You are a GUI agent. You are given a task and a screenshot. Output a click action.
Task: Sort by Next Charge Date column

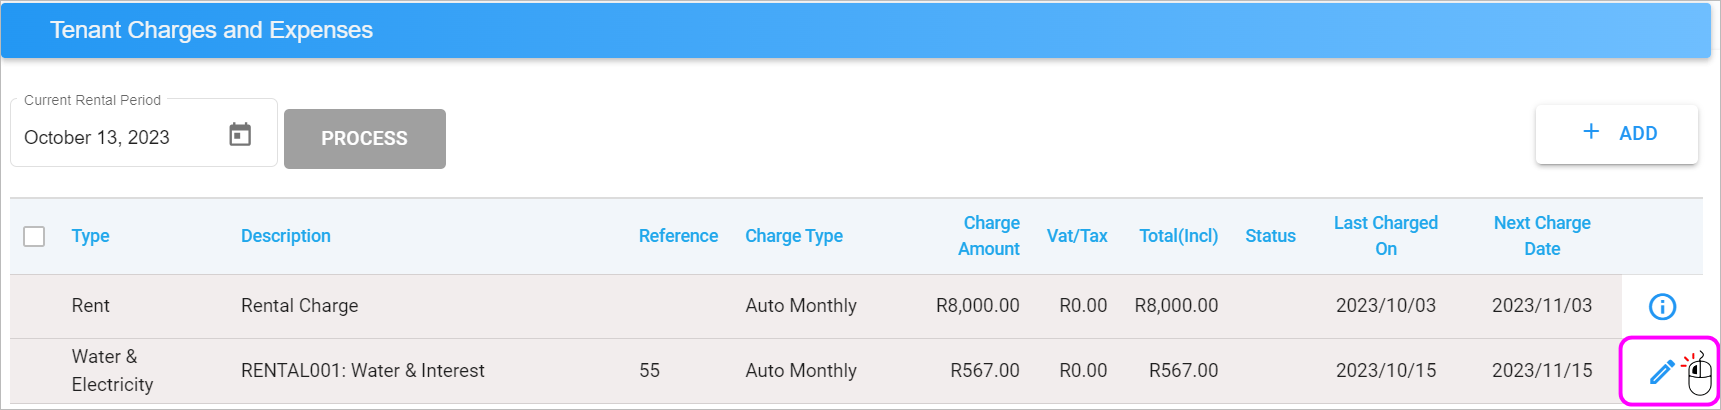pyautogui.click(x=1542, y=236)
